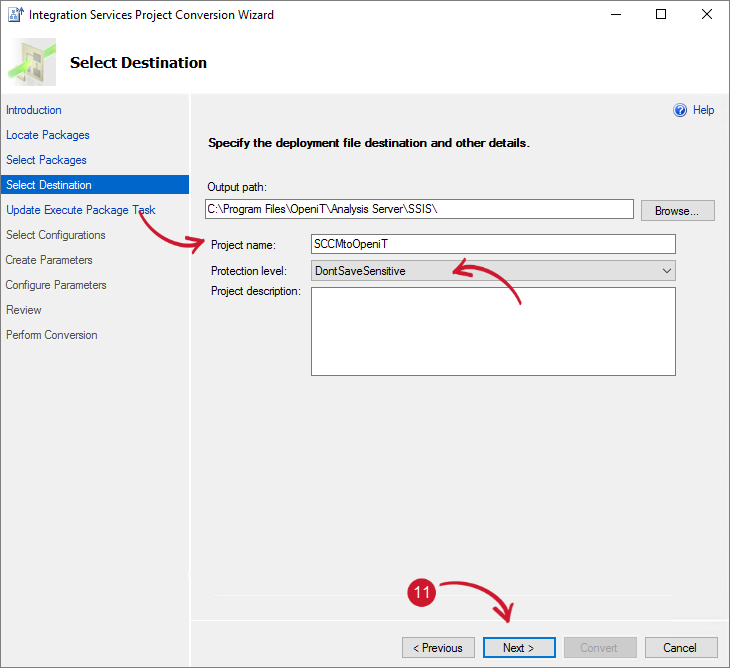Go to Select Packages step
730x668 pixels.
point(46,160)
